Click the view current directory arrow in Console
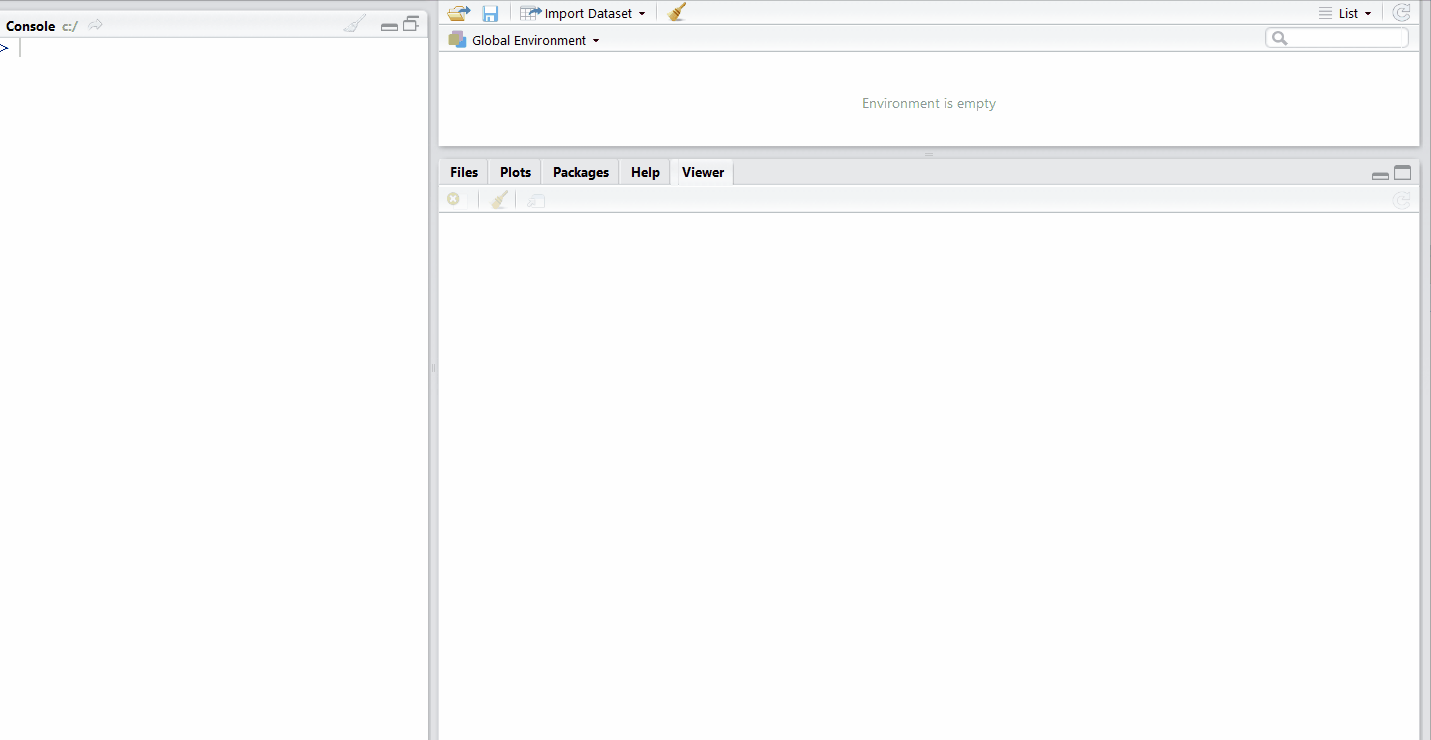This screenshot has height=740, width=1431. [96, 25]
